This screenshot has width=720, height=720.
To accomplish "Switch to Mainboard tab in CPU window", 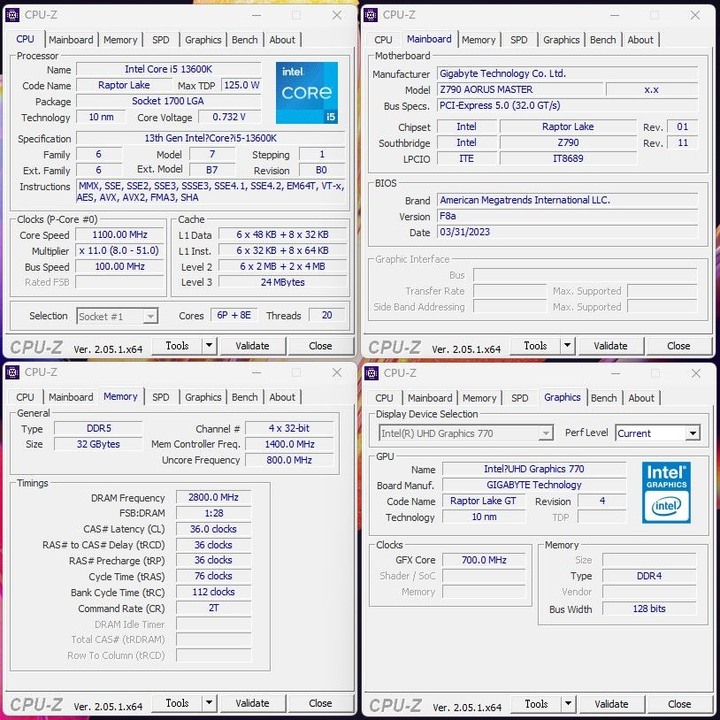I will 71,40.
